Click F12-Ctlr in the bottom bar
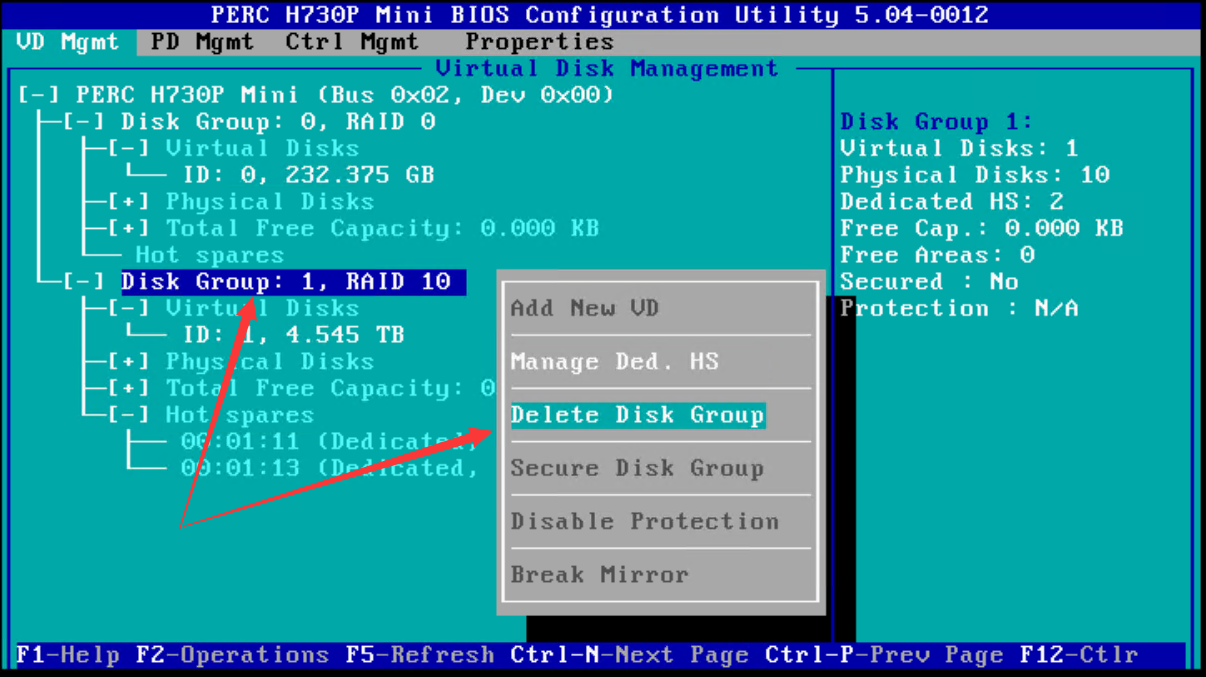1206x677 pixels. click(1079, 655)
